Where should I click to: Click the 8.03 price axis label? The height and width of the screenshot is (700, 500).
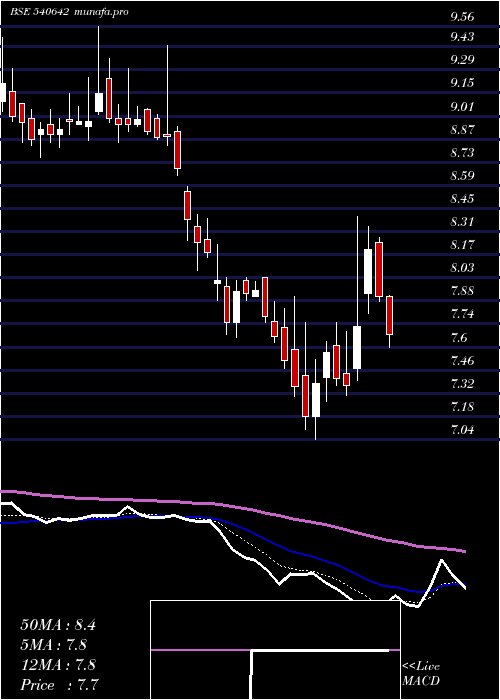click(462, 268)
